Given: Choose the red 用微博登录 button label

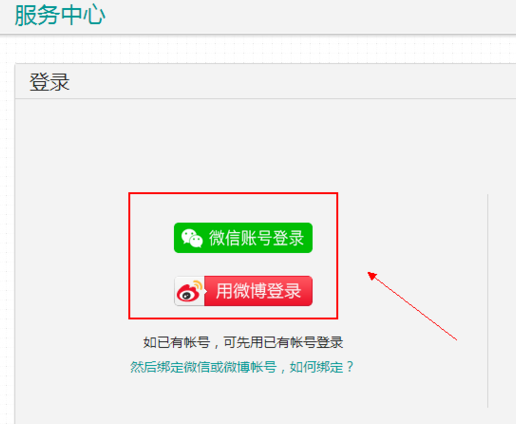Looking at the screenshot, I should 258,291.
